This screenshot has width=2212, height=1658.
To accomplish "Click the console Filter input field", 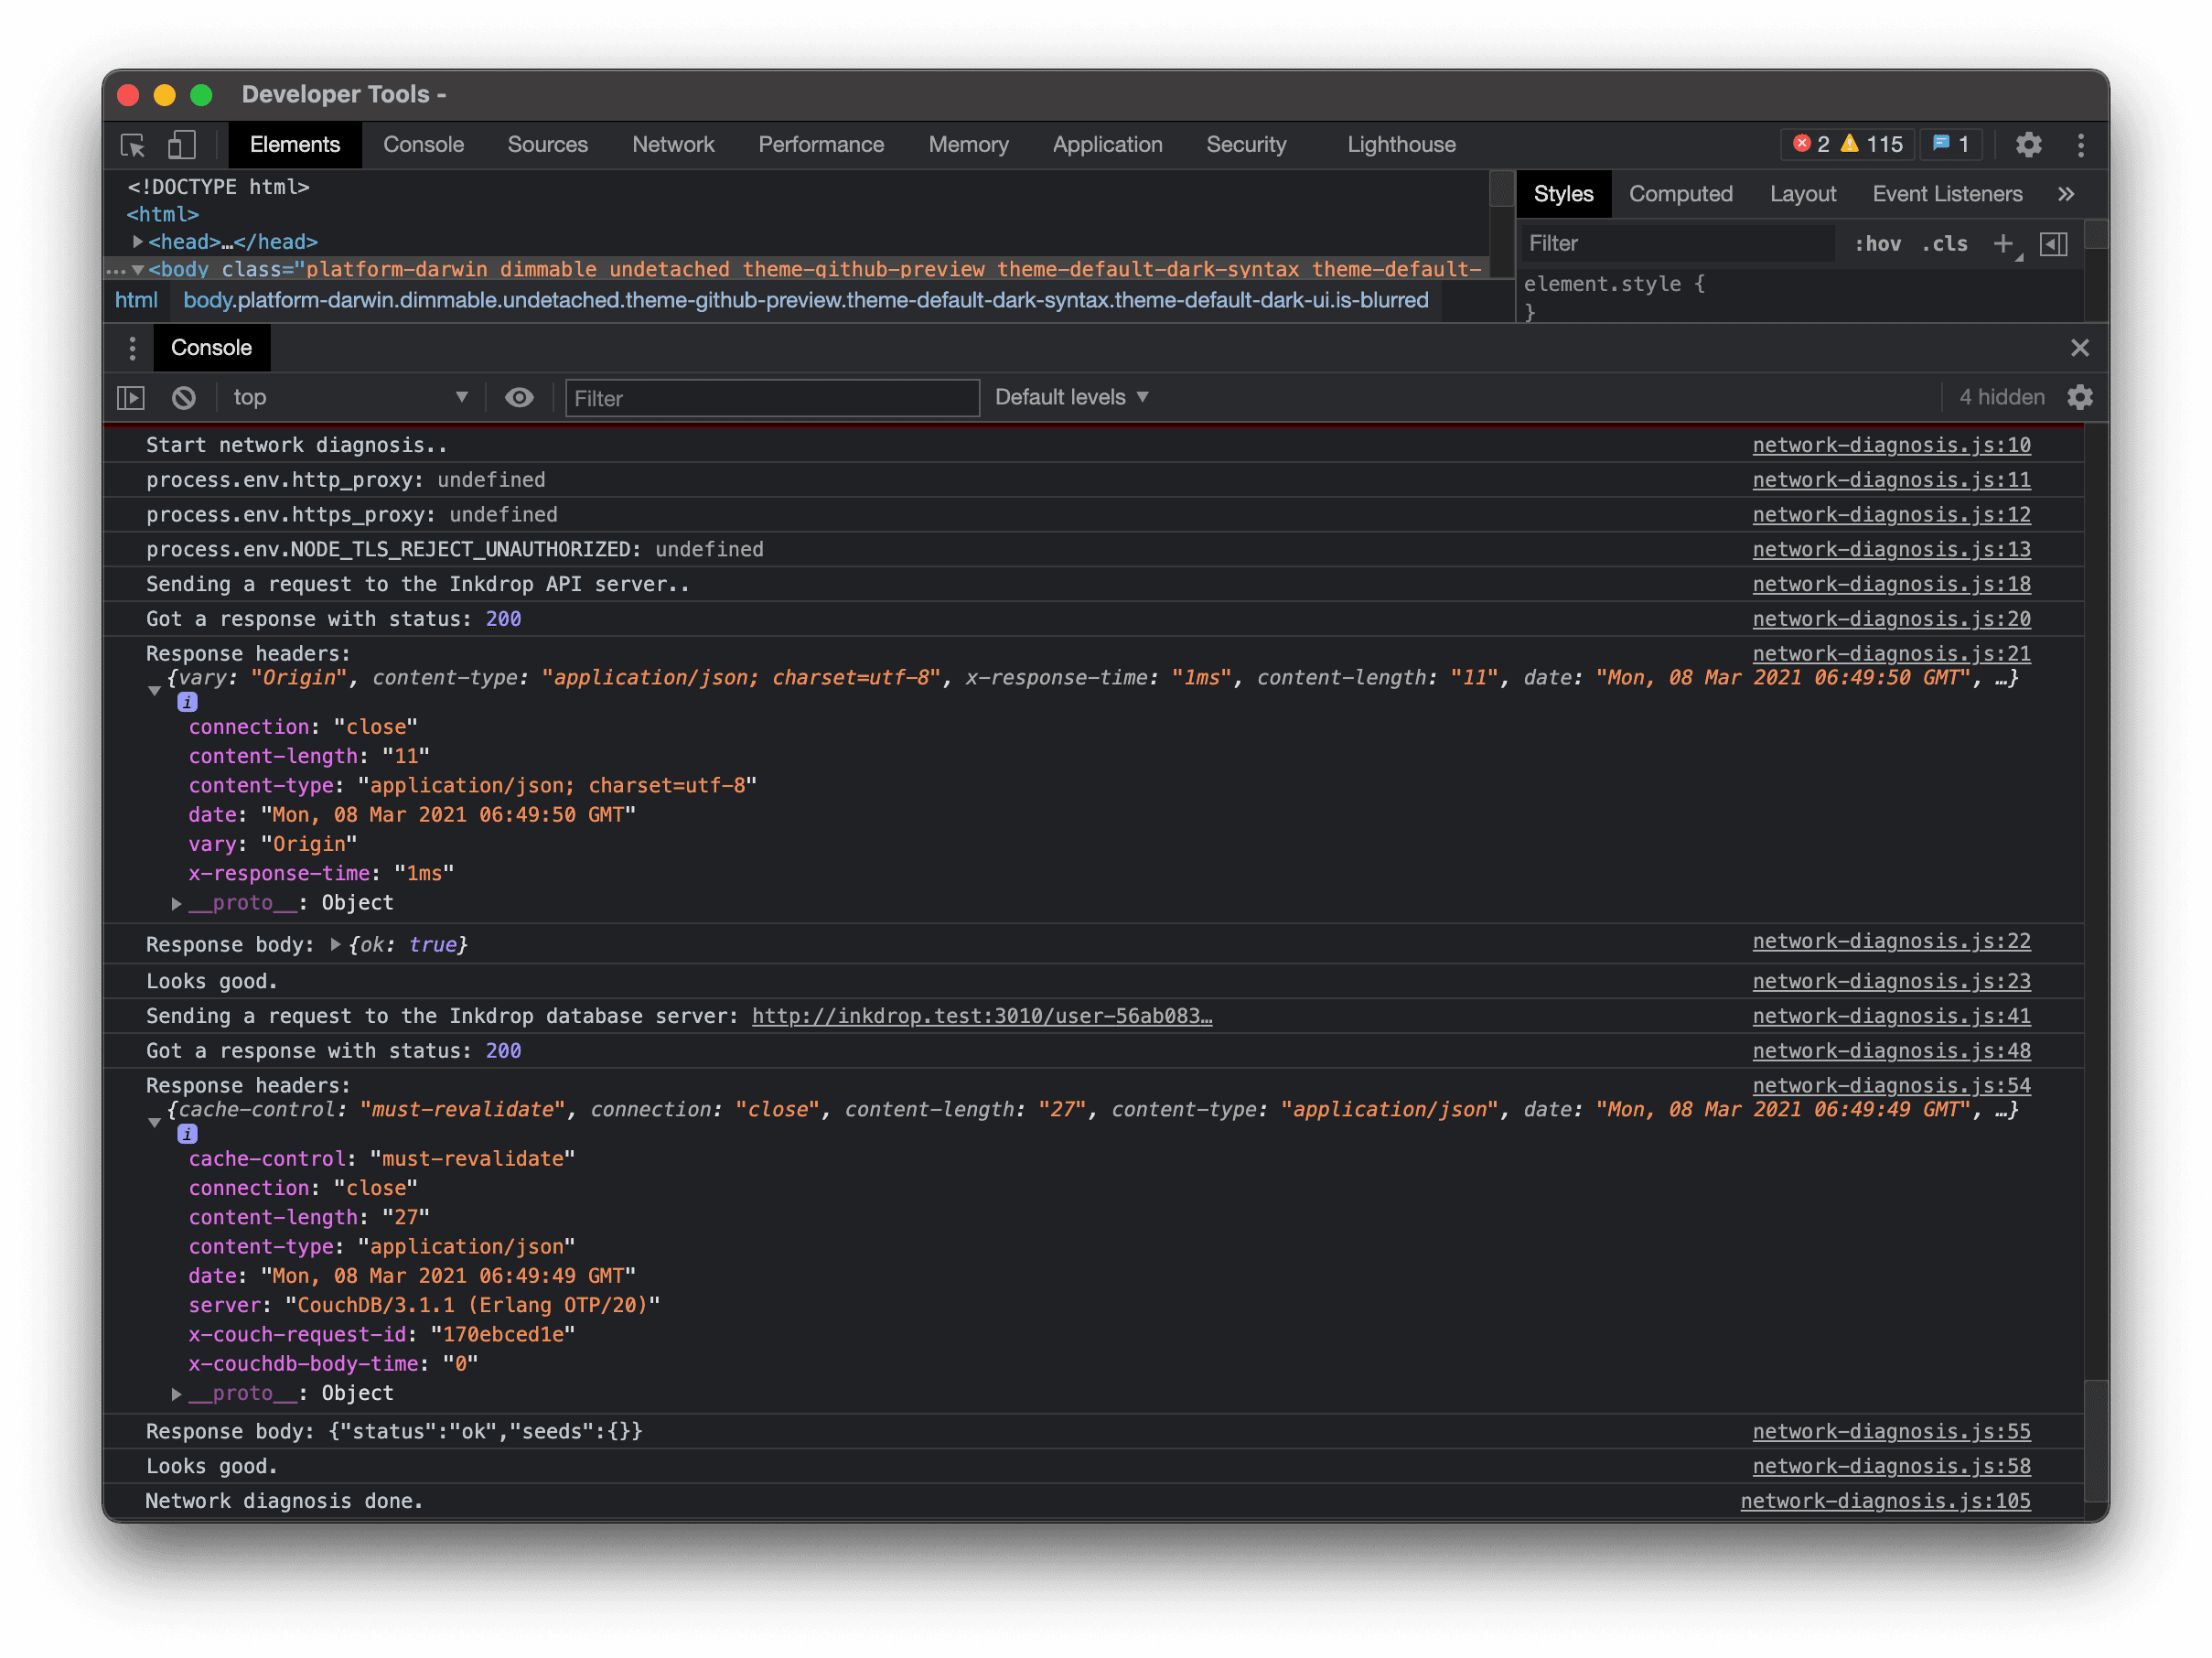I will point(771,398).
